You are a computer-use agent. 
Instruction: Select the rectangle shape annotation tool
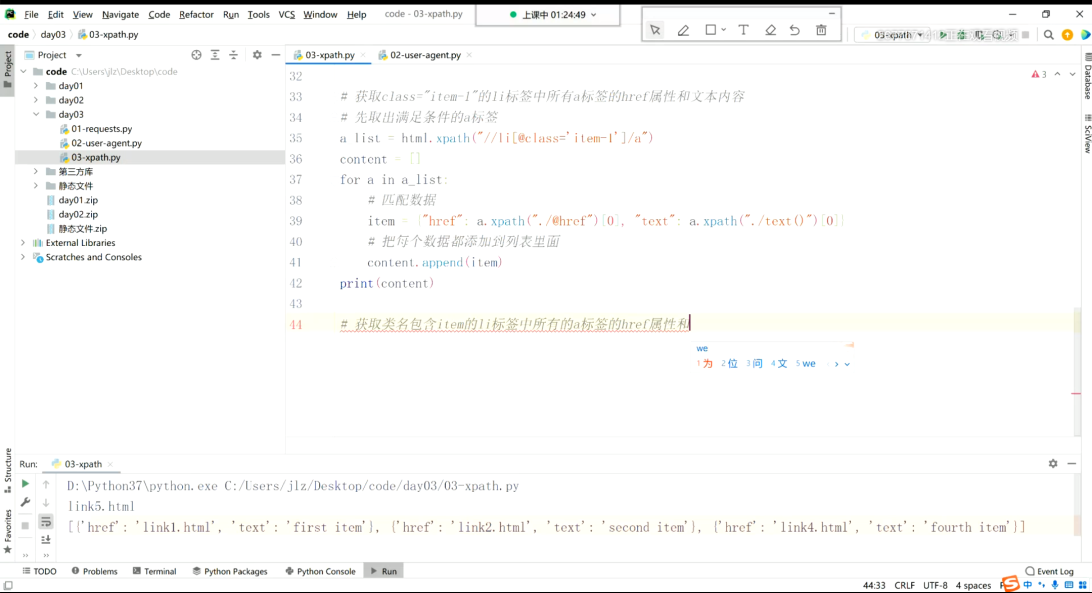pyautogui.click(x=710, y=30)
